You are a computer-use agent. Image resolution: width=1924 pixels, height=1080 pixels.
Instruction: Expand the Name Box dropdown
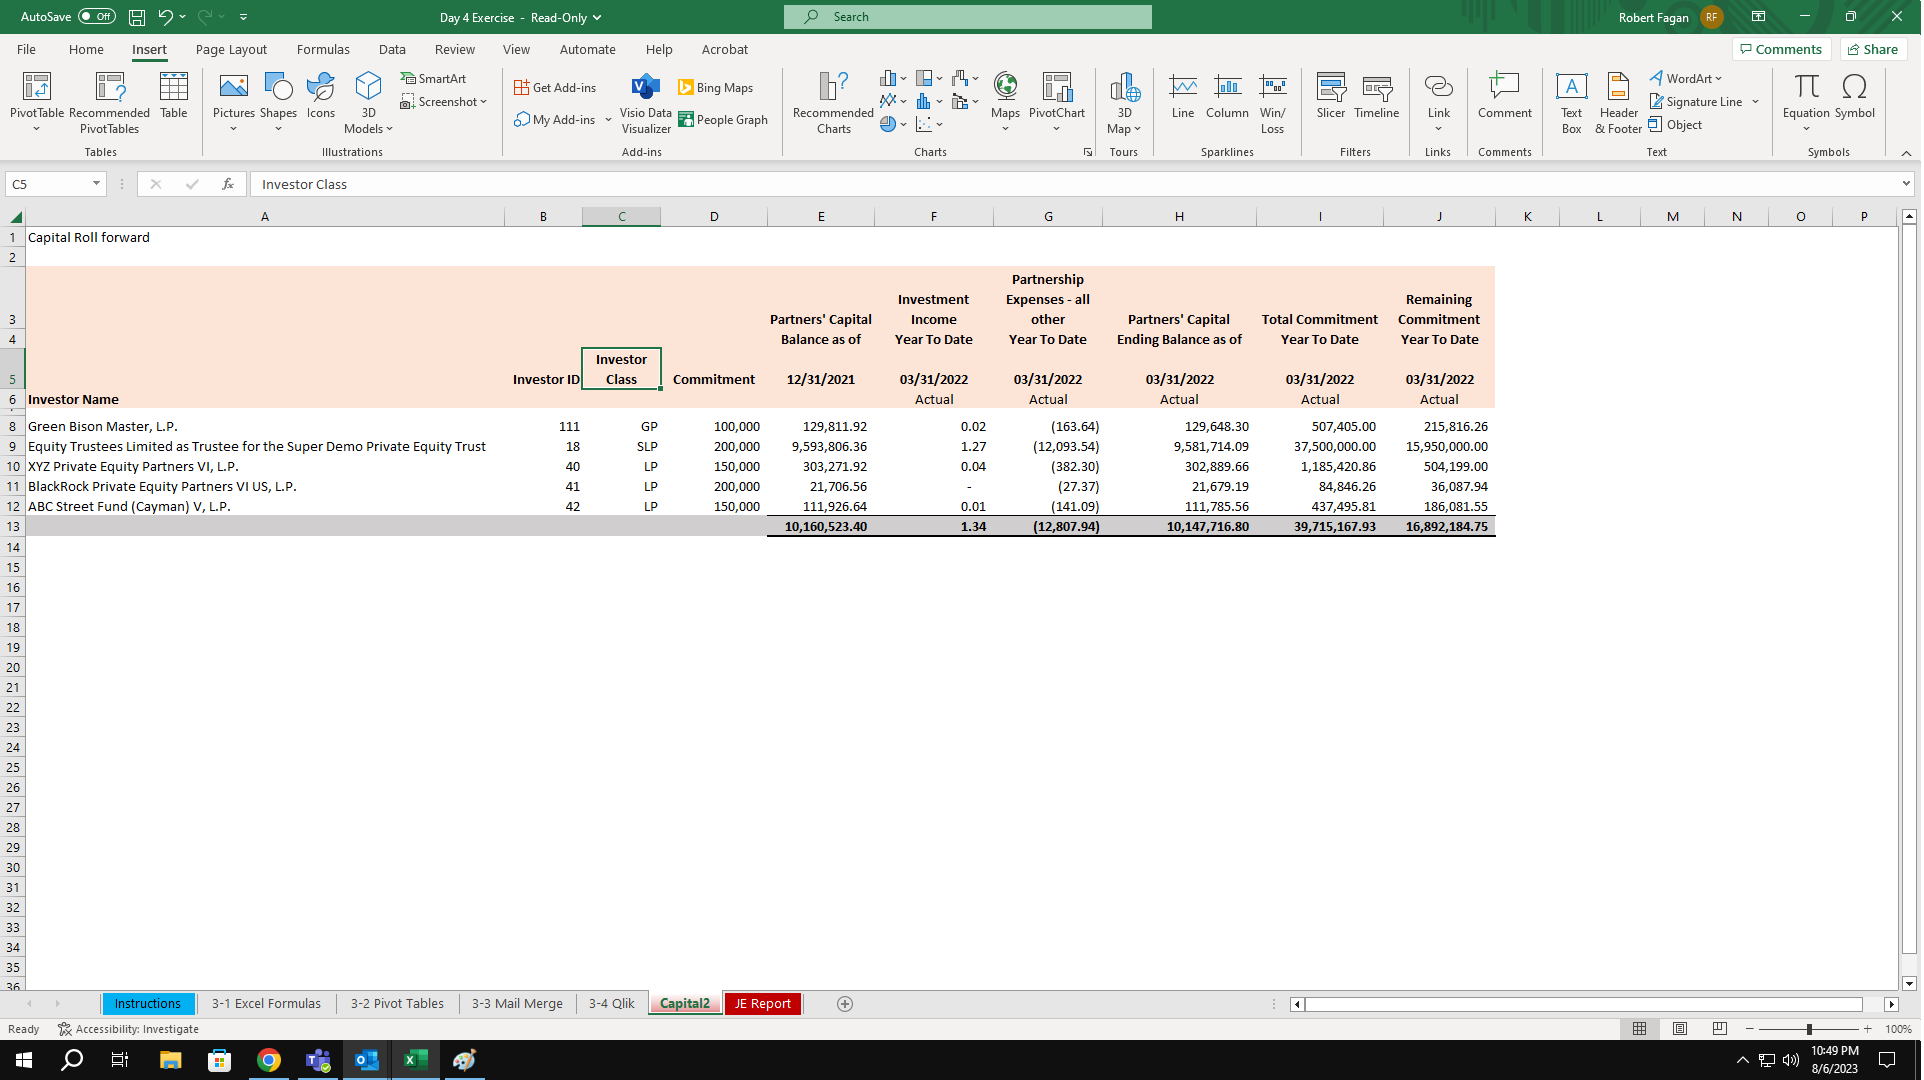(97, 184)
